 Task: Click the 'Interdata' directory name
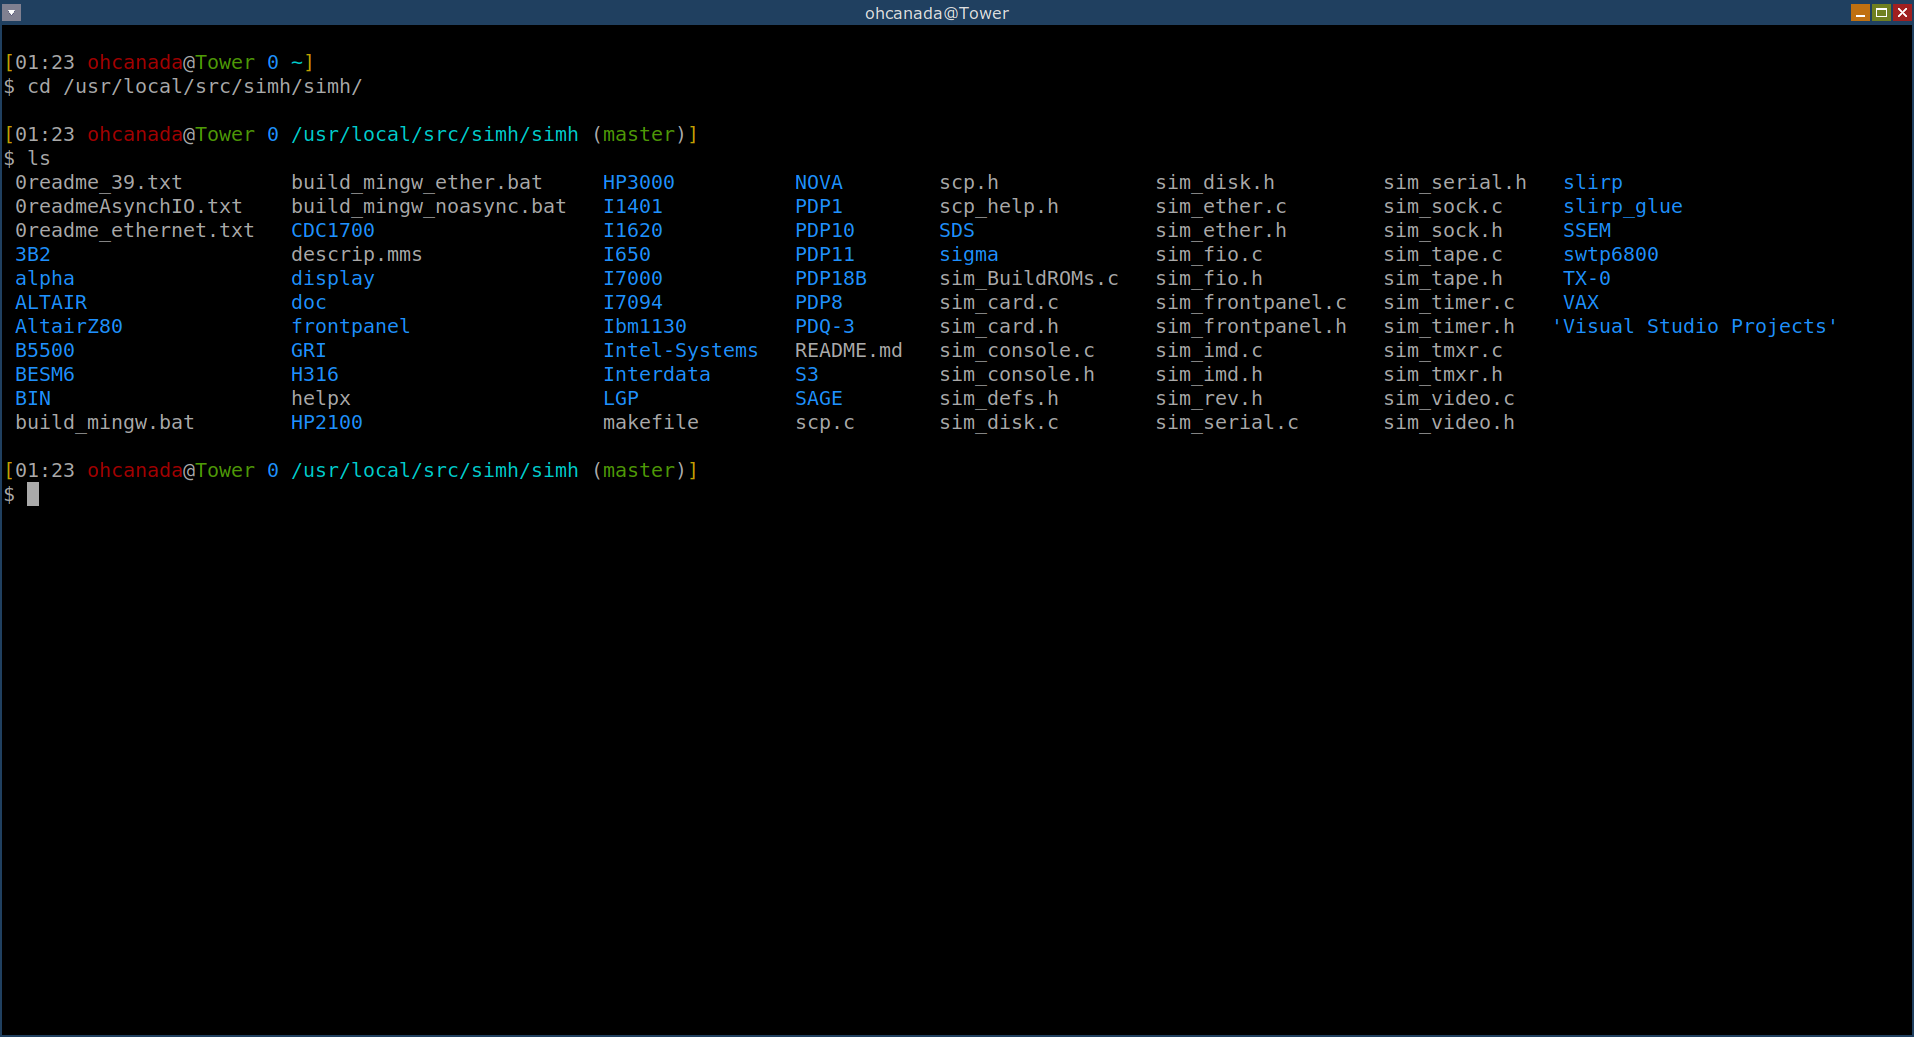(657, 375)
